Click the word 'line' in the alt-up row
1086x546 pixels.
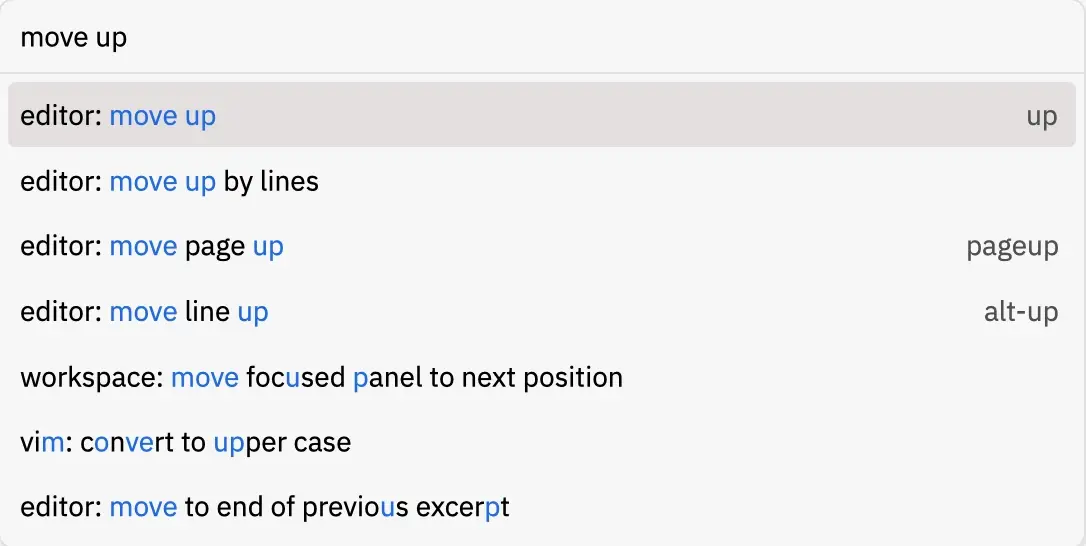[207, 312]
